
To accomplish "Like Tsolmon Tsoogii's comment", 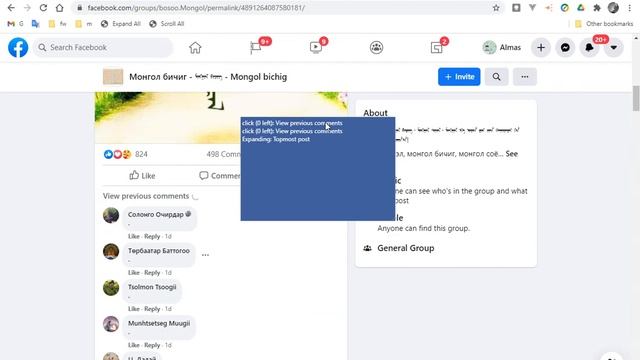I will [133, 309].
